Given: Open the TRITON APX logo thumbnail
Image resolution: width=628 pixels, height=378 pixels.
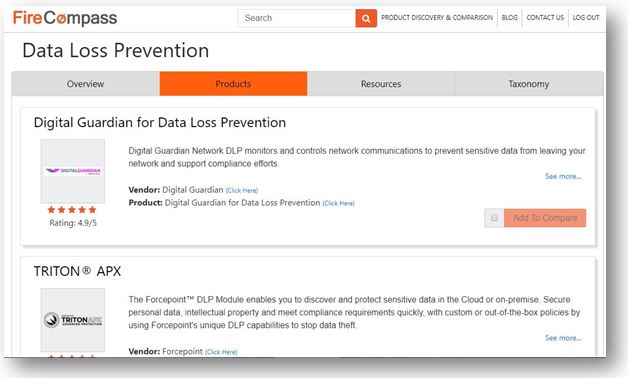Looking at the screenshot, I should click(72, 320).
